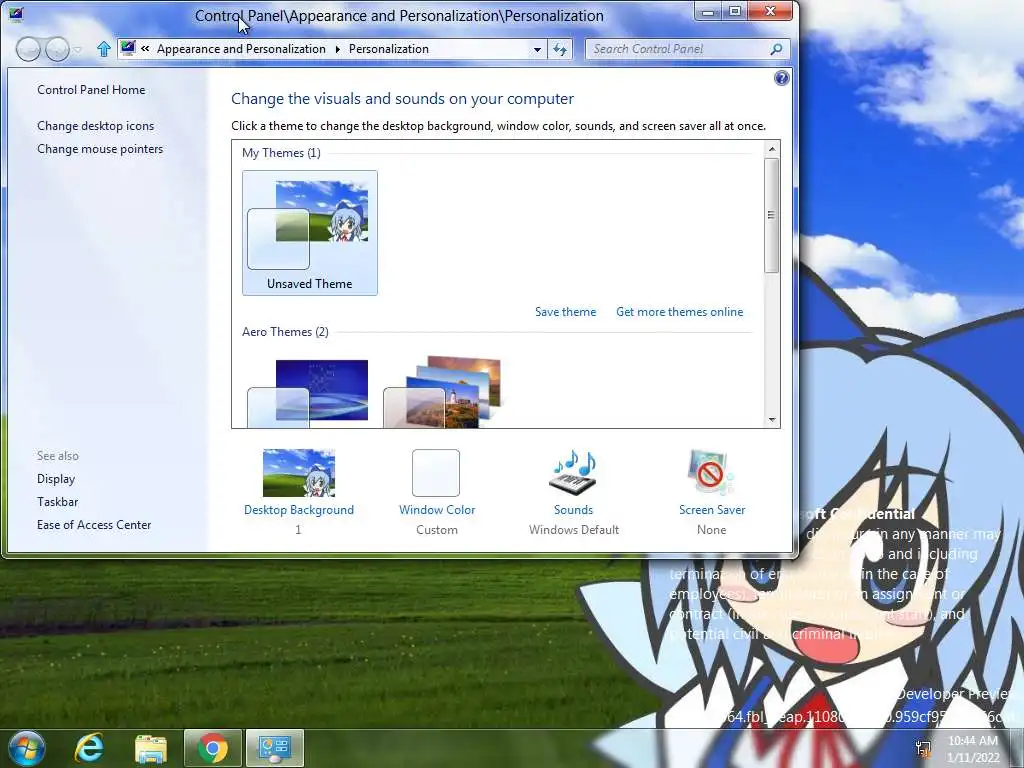This screenshot has height=768, width=1024.
Task: Click the Forward navigation arrow button
Action: 57,49
